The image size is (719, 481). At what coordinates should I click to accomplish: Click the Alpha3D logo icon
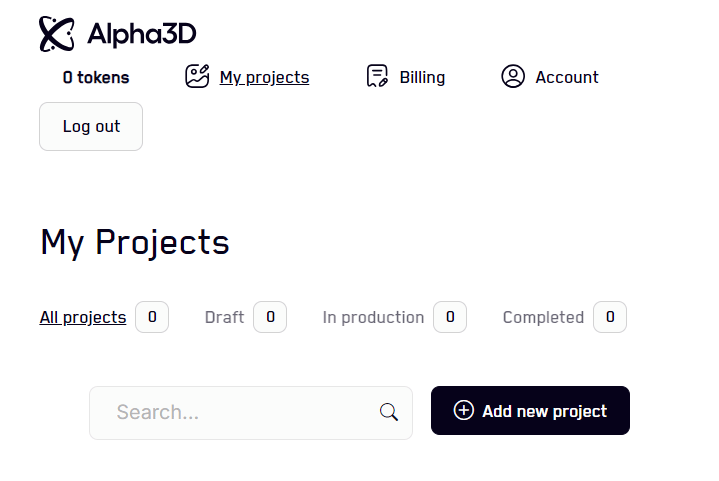click(56, 34)
